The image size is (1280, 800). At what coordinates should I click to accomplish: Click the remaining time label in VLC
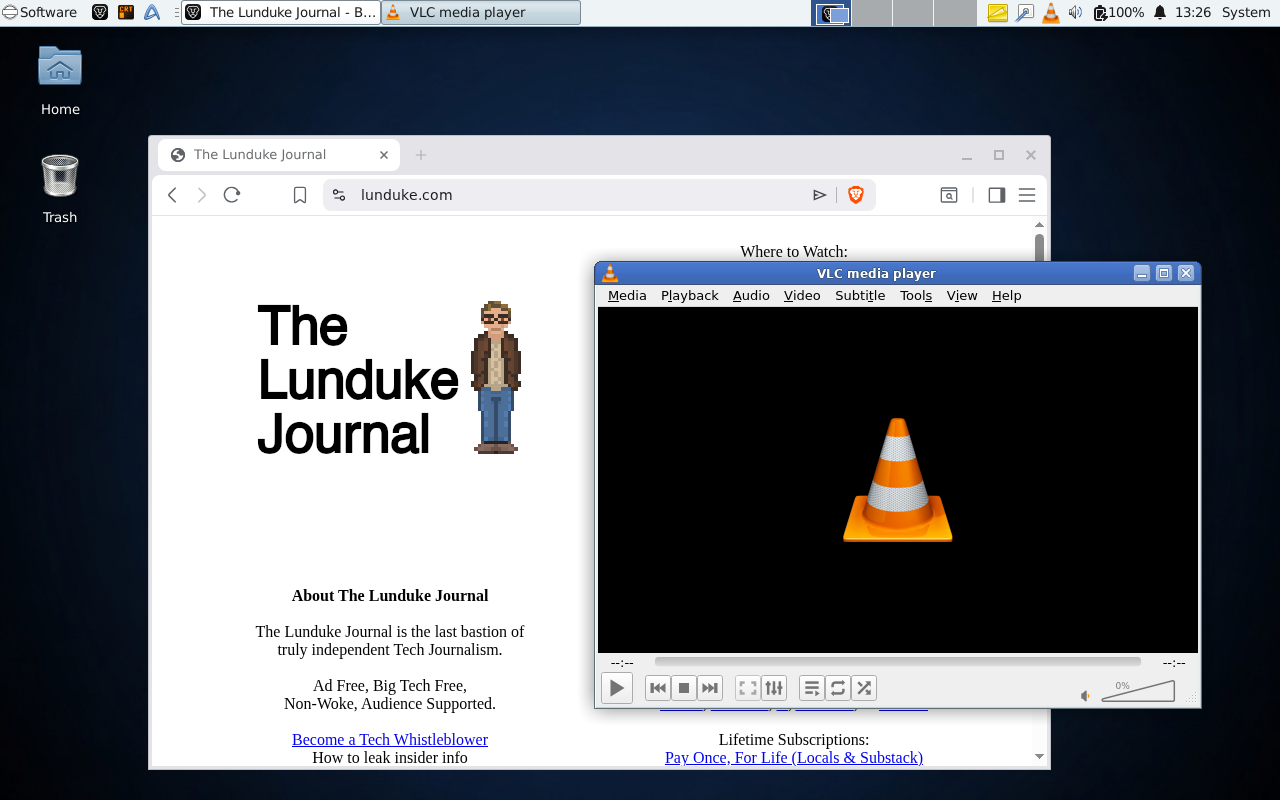[1174, 663]
